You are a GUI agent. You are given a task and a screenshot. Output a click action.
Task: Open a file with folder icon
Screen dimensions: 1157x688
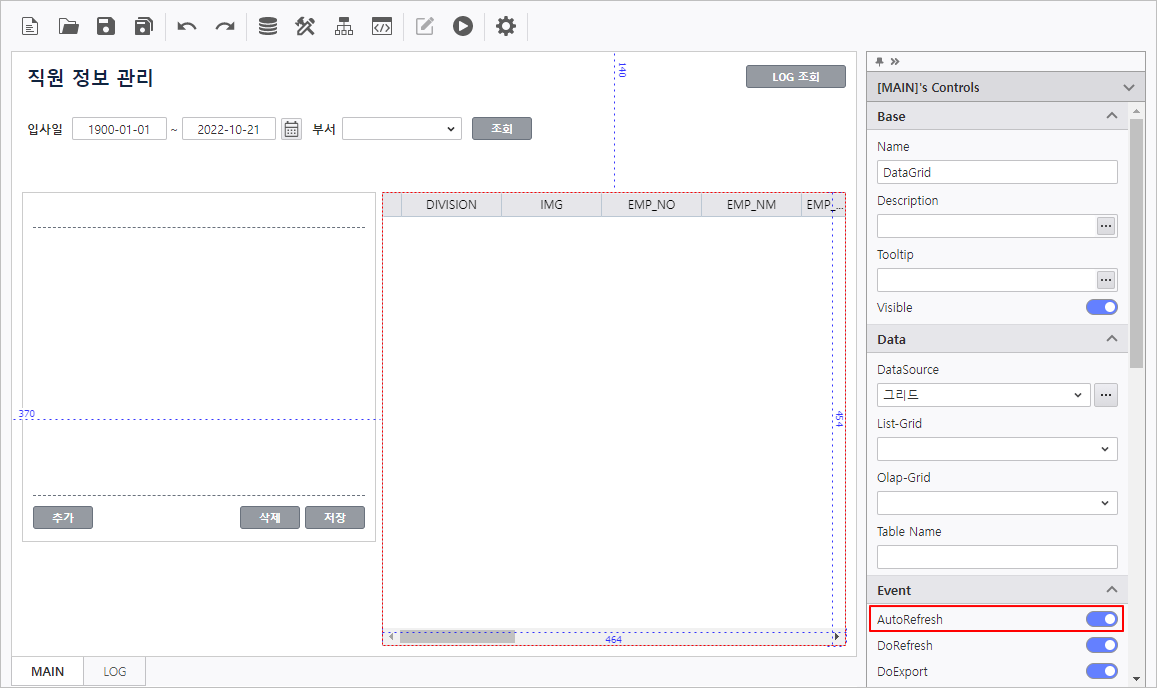69,26
